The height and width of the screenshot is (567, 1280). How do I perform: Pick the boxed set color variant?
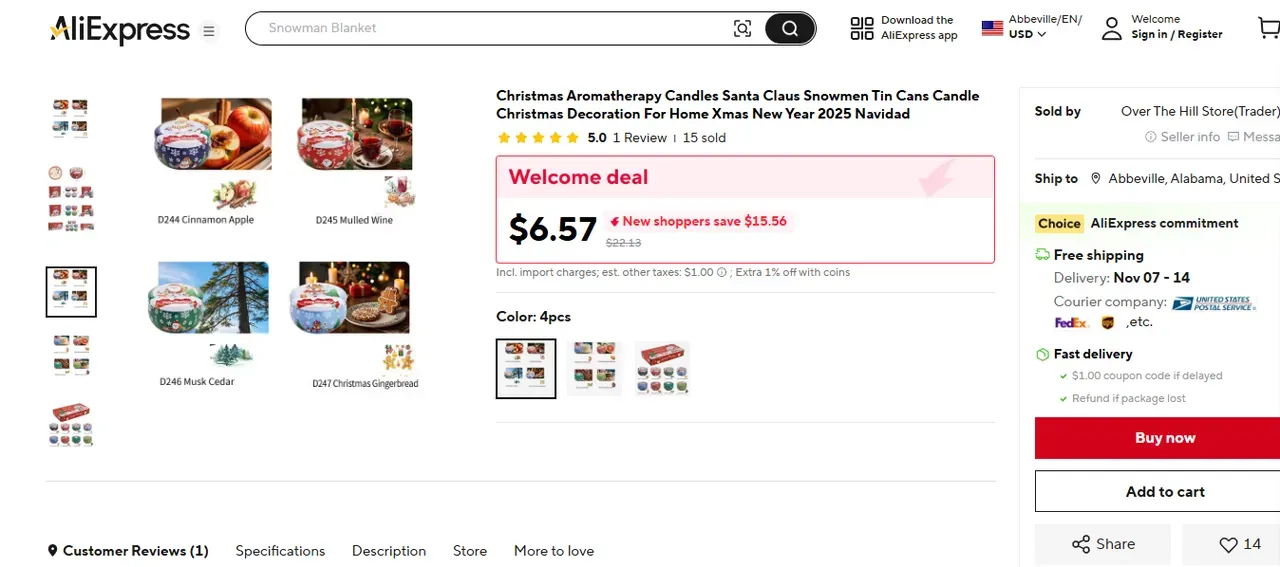pyautogui.click(x=662, y=369)
